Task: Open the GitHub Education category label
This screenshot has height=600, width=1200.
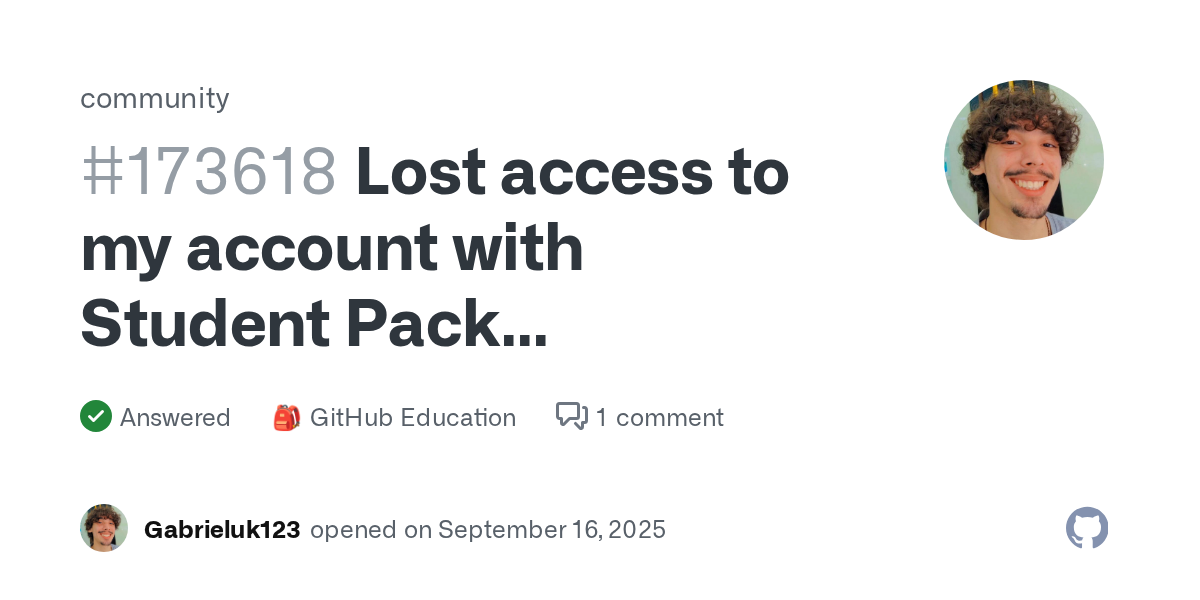Action: (413, 417)
